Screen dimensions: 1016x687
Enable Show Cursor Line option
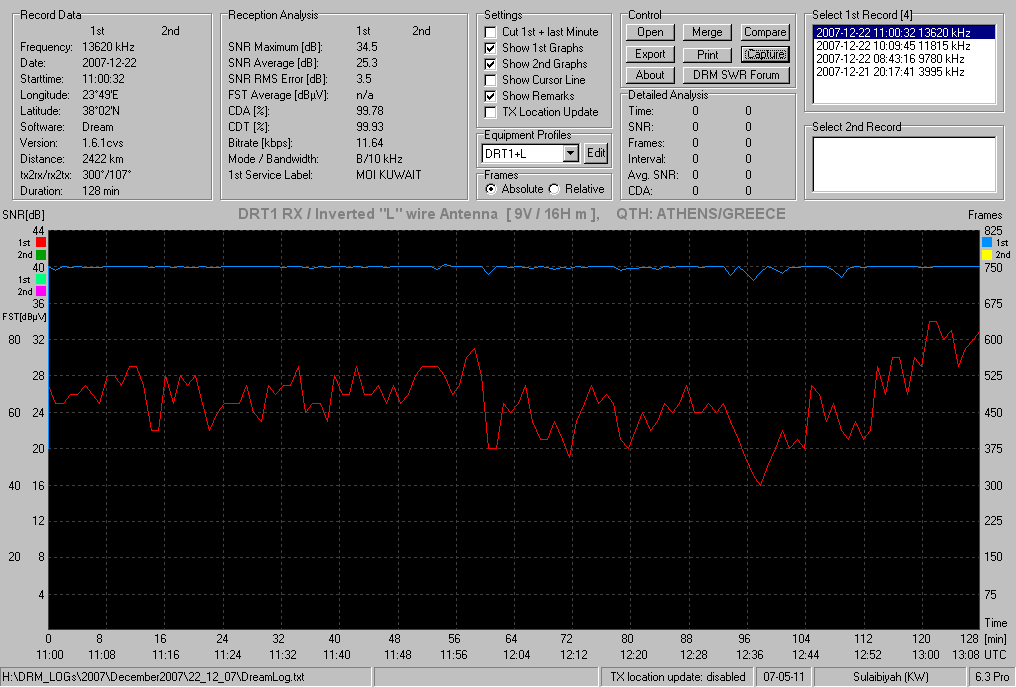click(x=491, y=80)
